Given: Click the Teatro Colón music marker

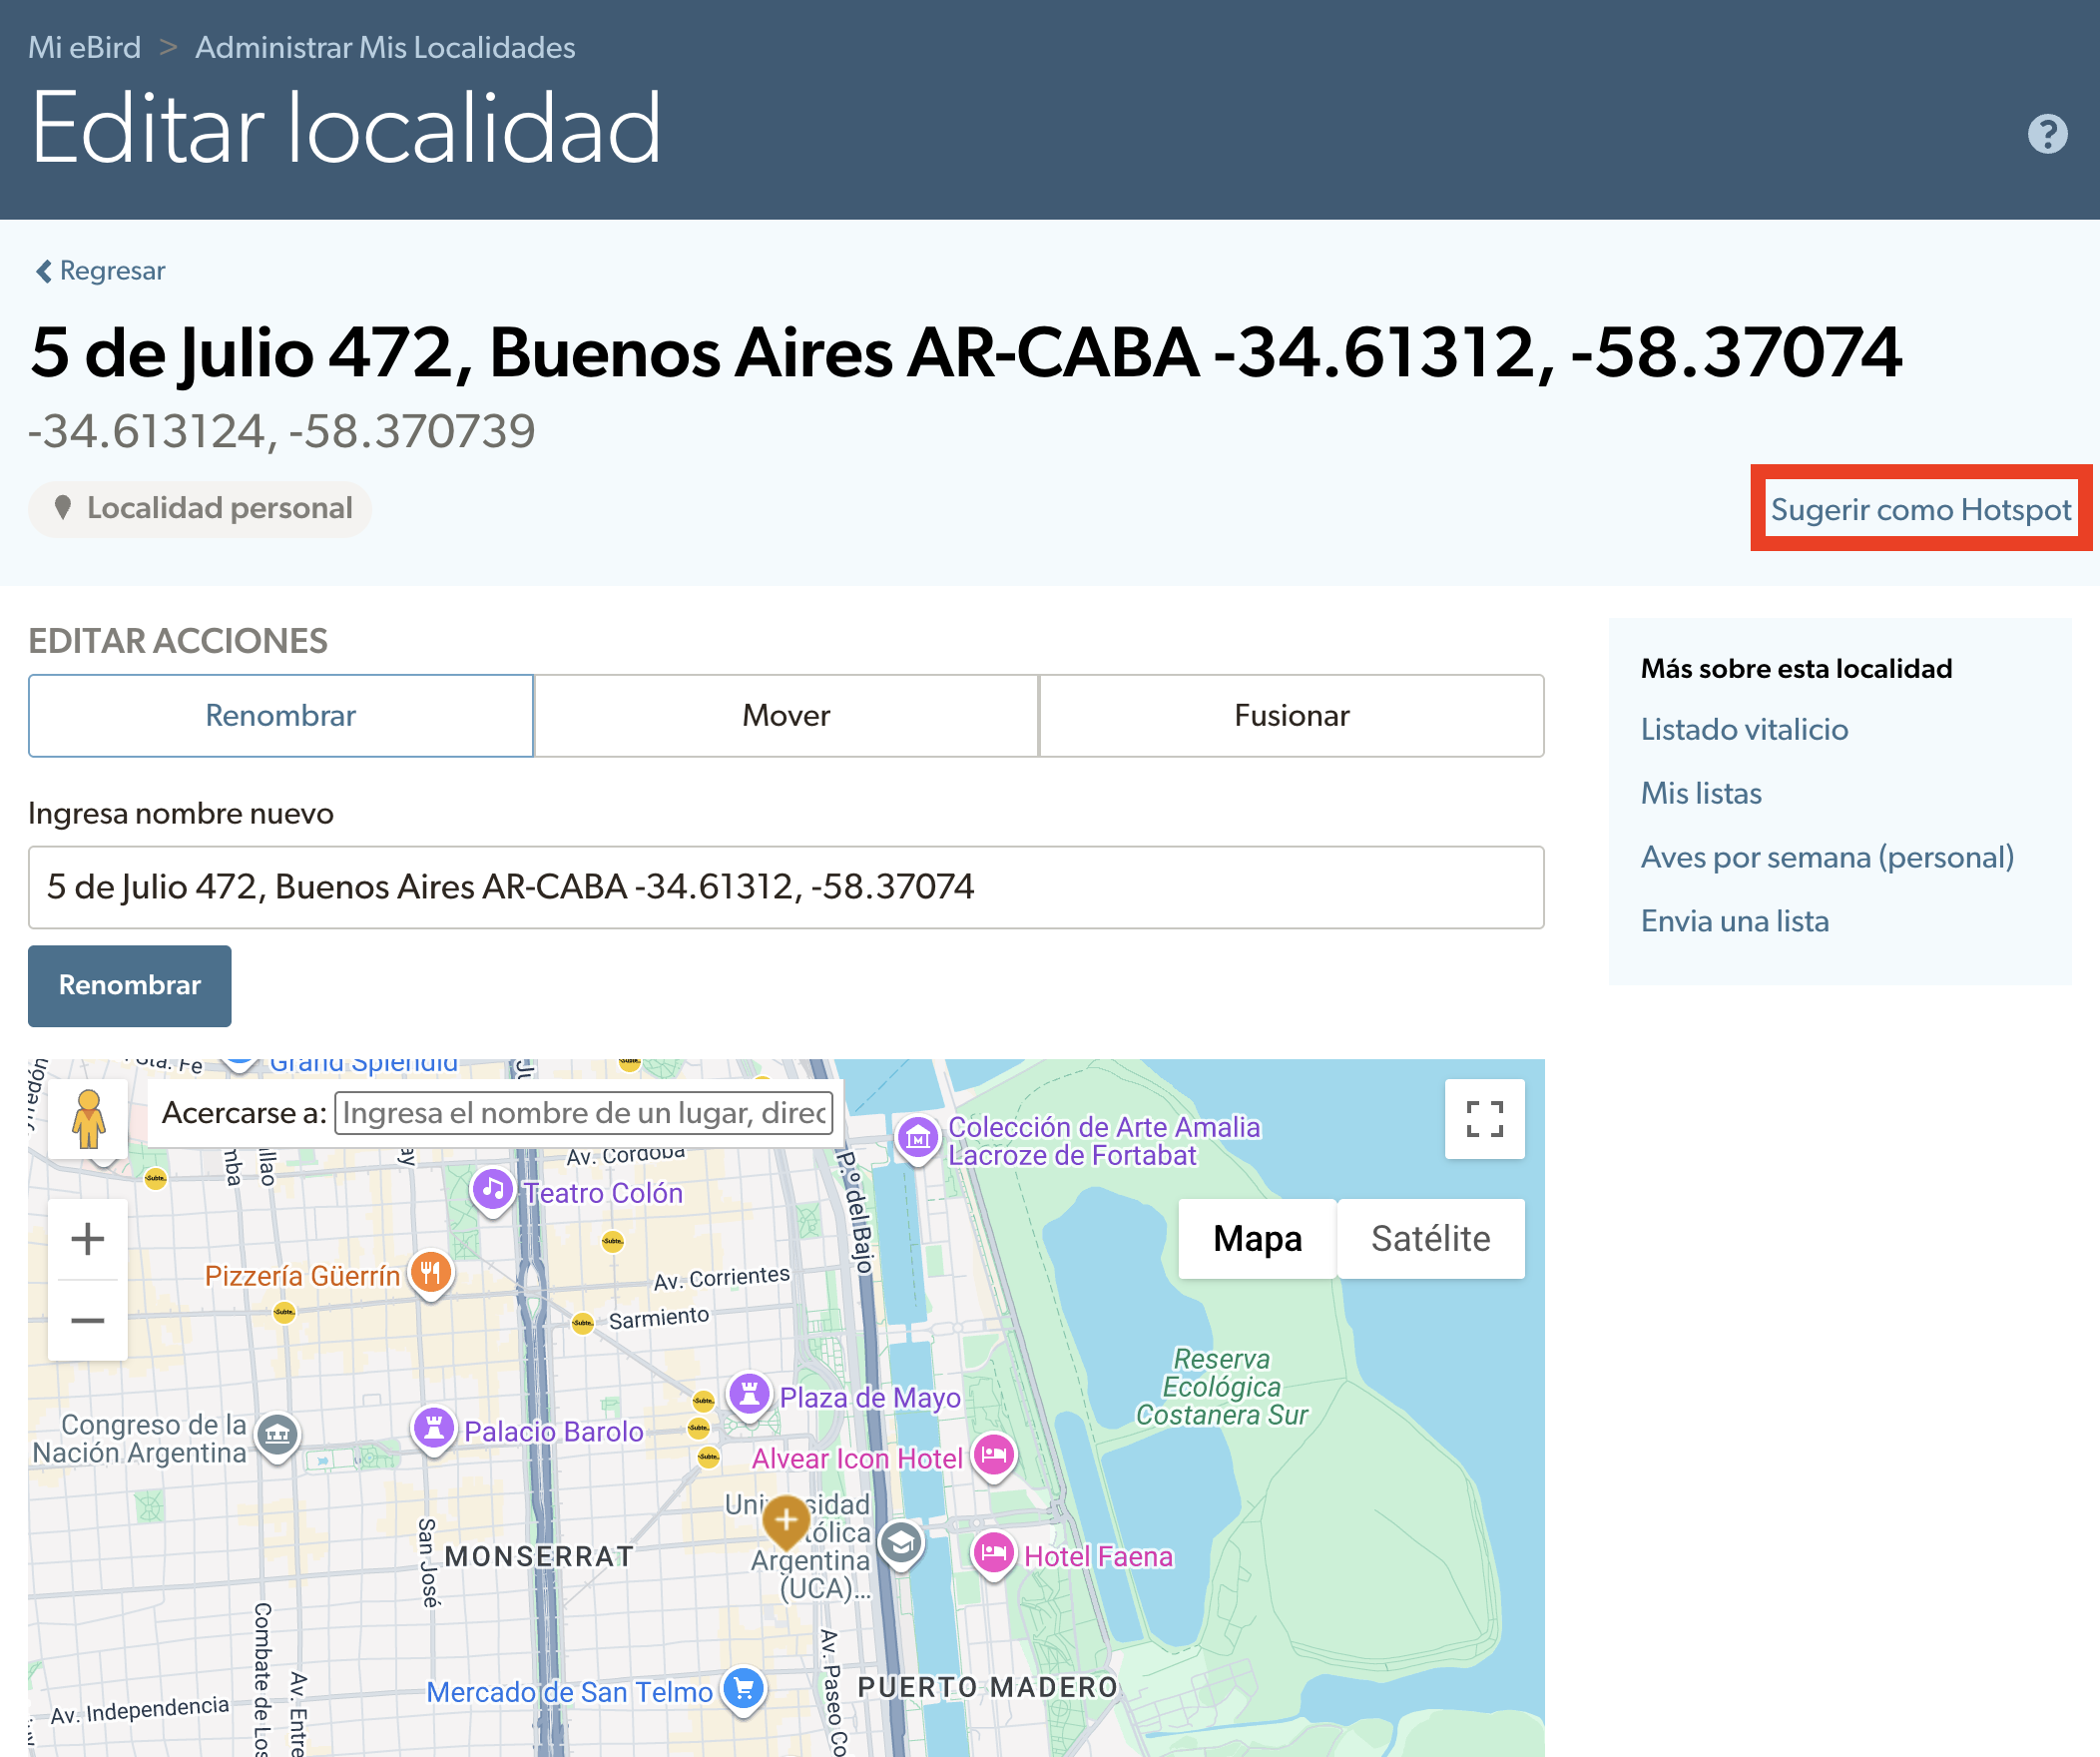Looking at the screenshot, I should point(492,1192).
